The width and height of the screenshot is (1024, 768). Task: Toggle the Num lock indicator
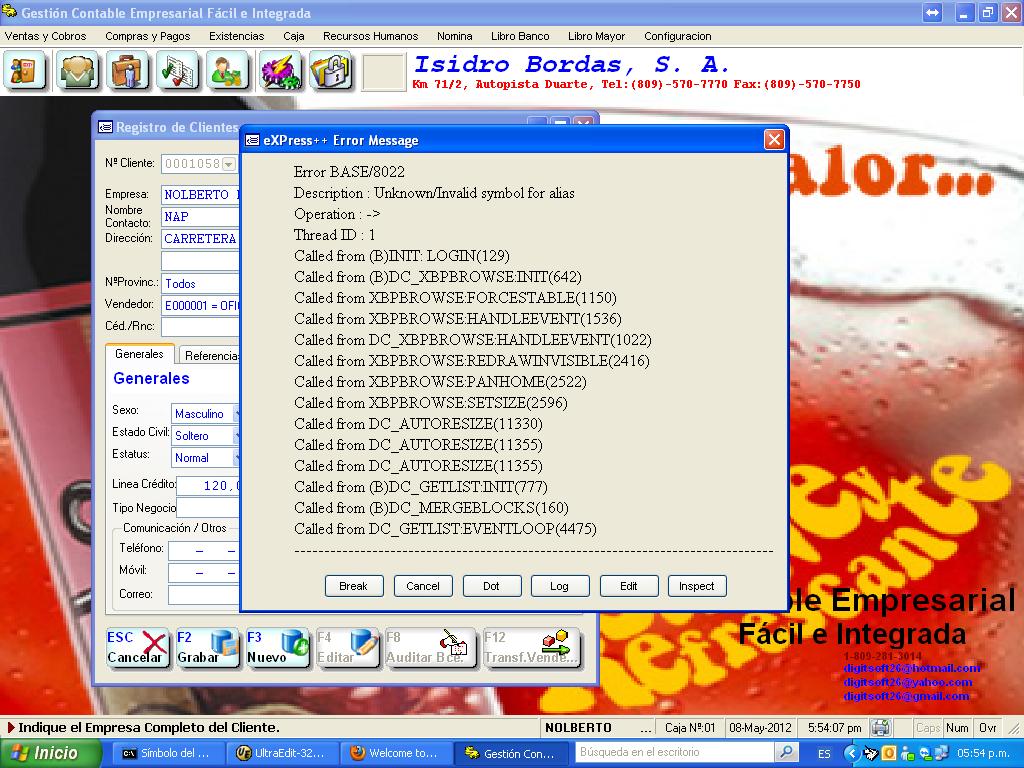point(957,728)
